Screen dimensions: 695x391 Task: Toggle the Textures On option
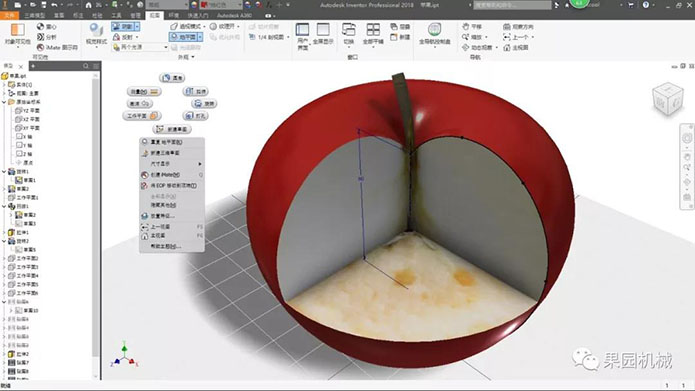tap(222, 27)
